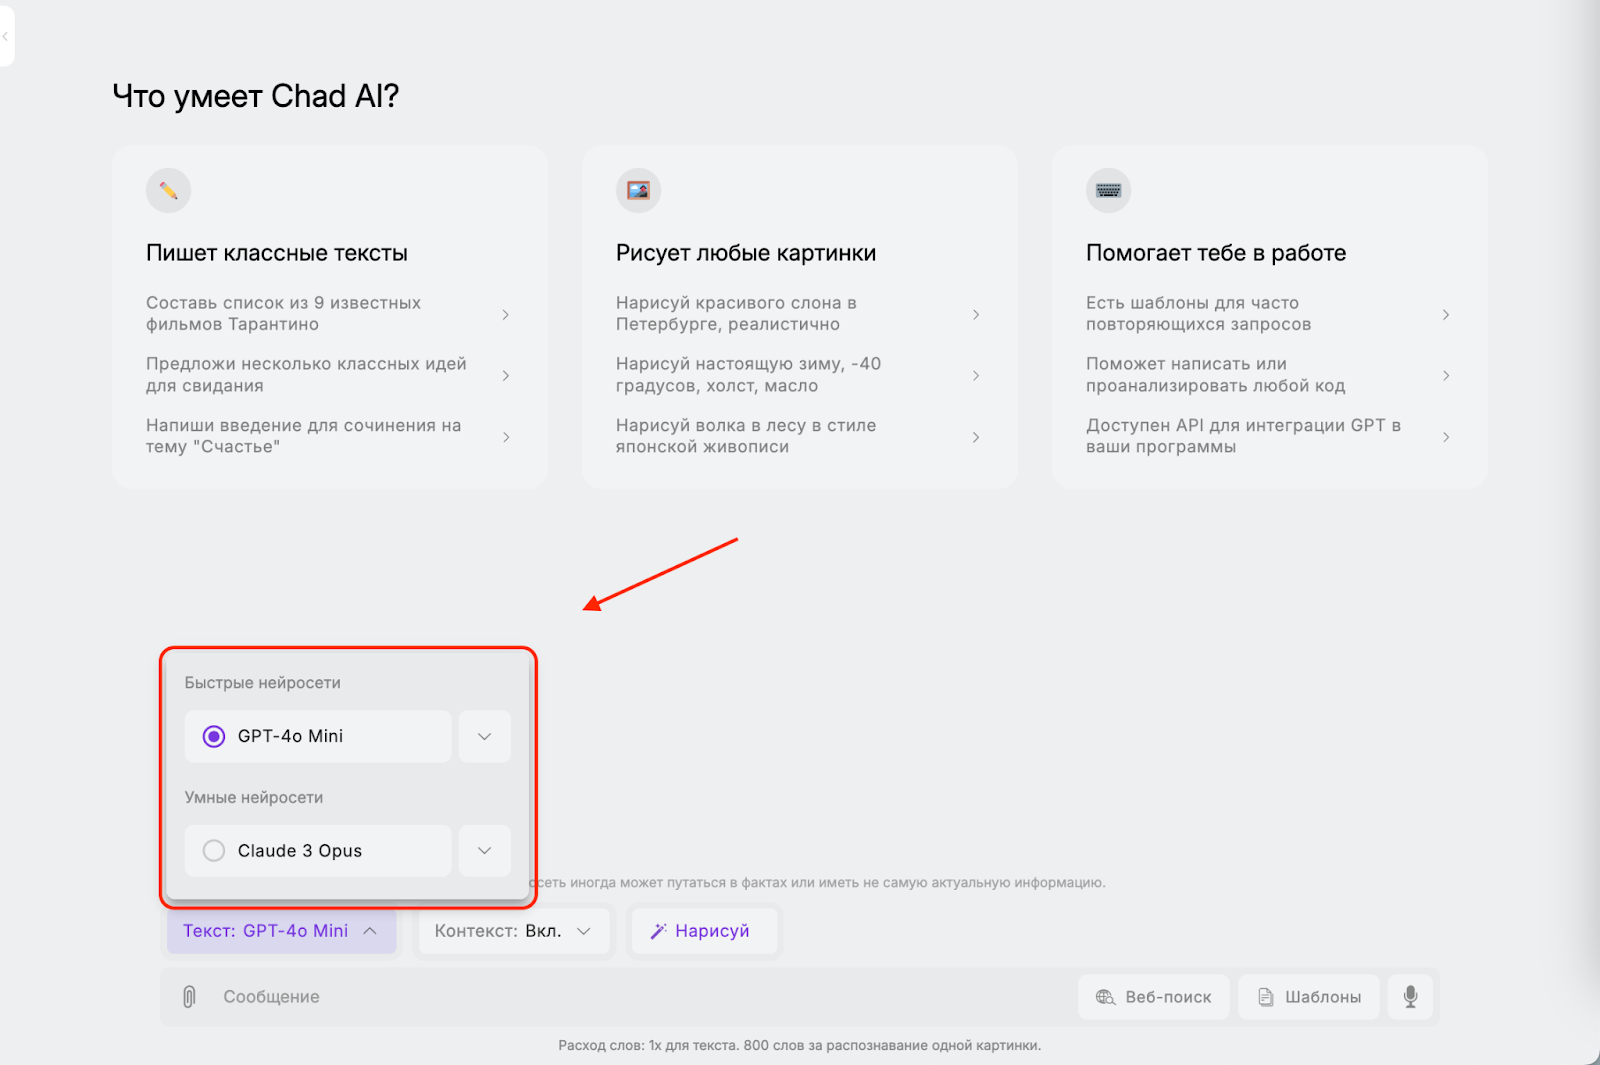Collapse sidebar using left edge chevron

(6, 36)
